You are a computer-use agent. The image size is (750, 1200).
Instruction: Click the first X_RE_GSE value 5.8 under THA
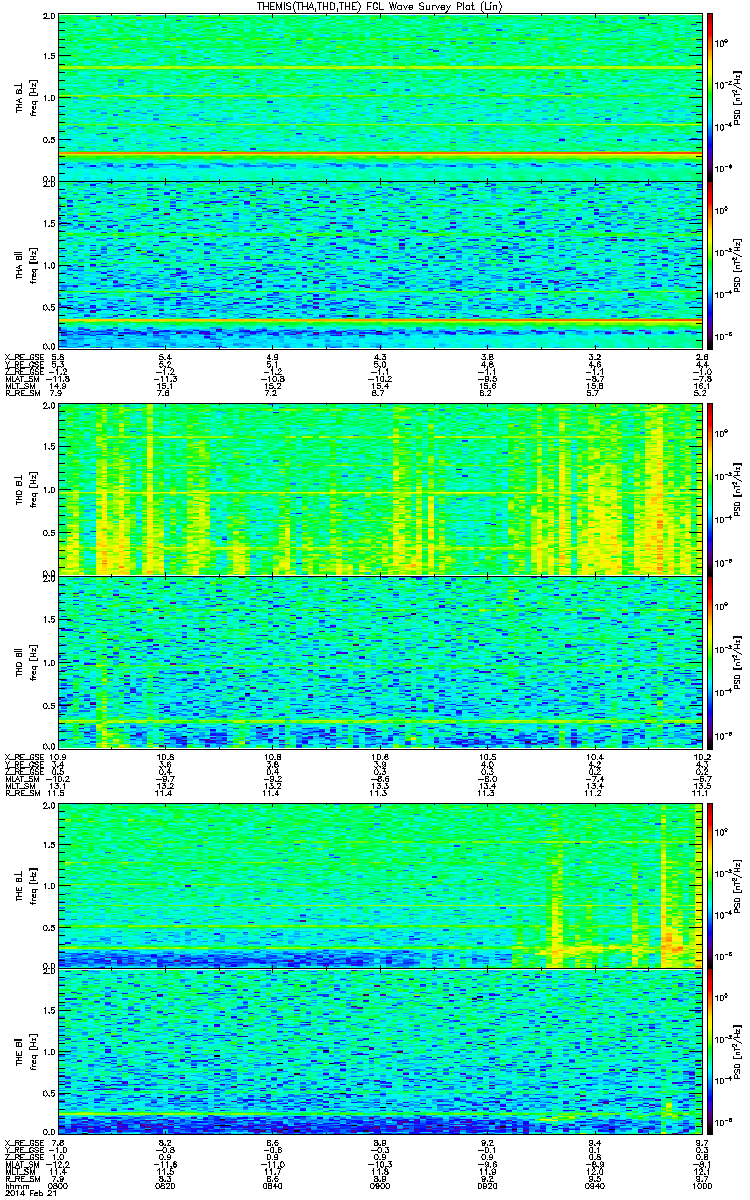(x=57, y=356)
